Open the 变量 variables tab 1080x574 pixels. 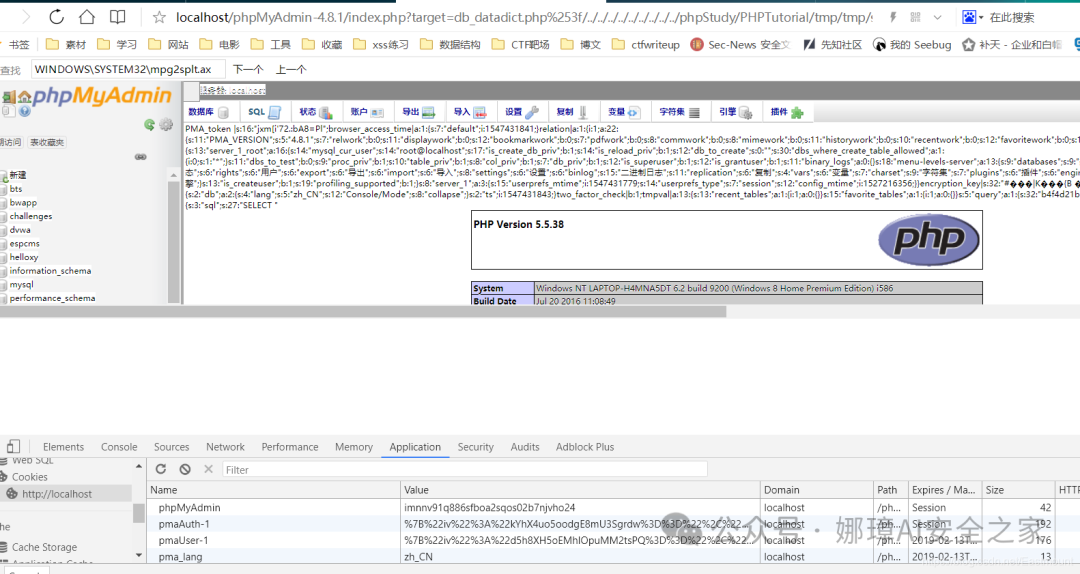(x=624, y=112)
